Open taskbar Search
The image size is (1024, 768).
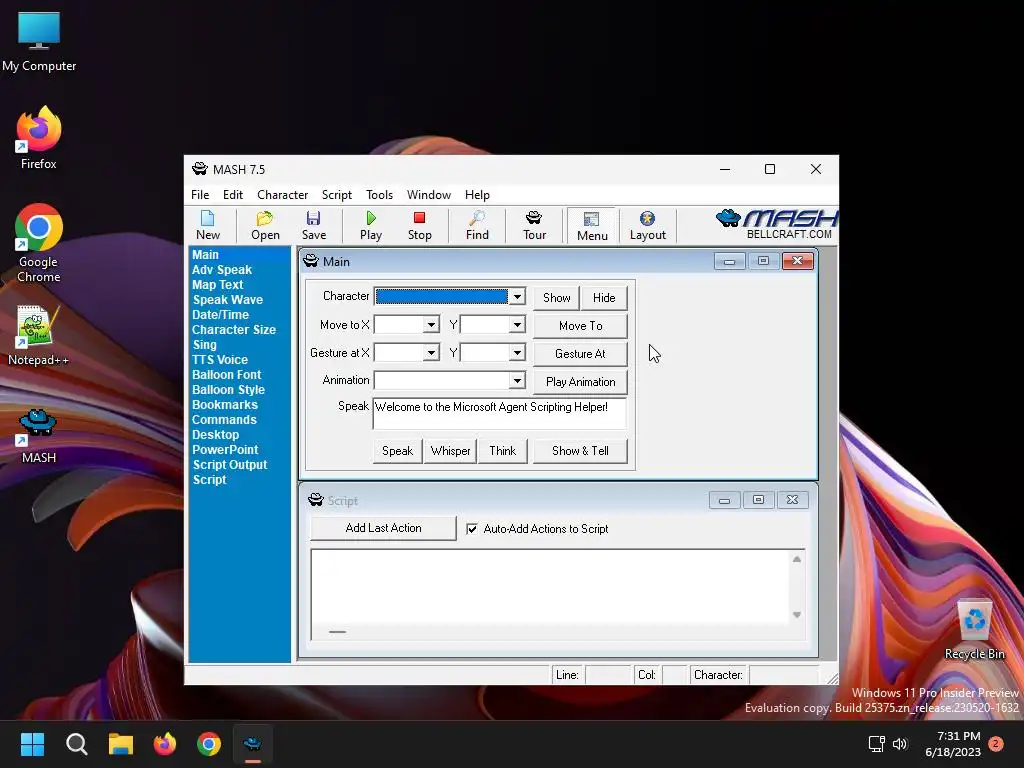[x=76, y=744]
